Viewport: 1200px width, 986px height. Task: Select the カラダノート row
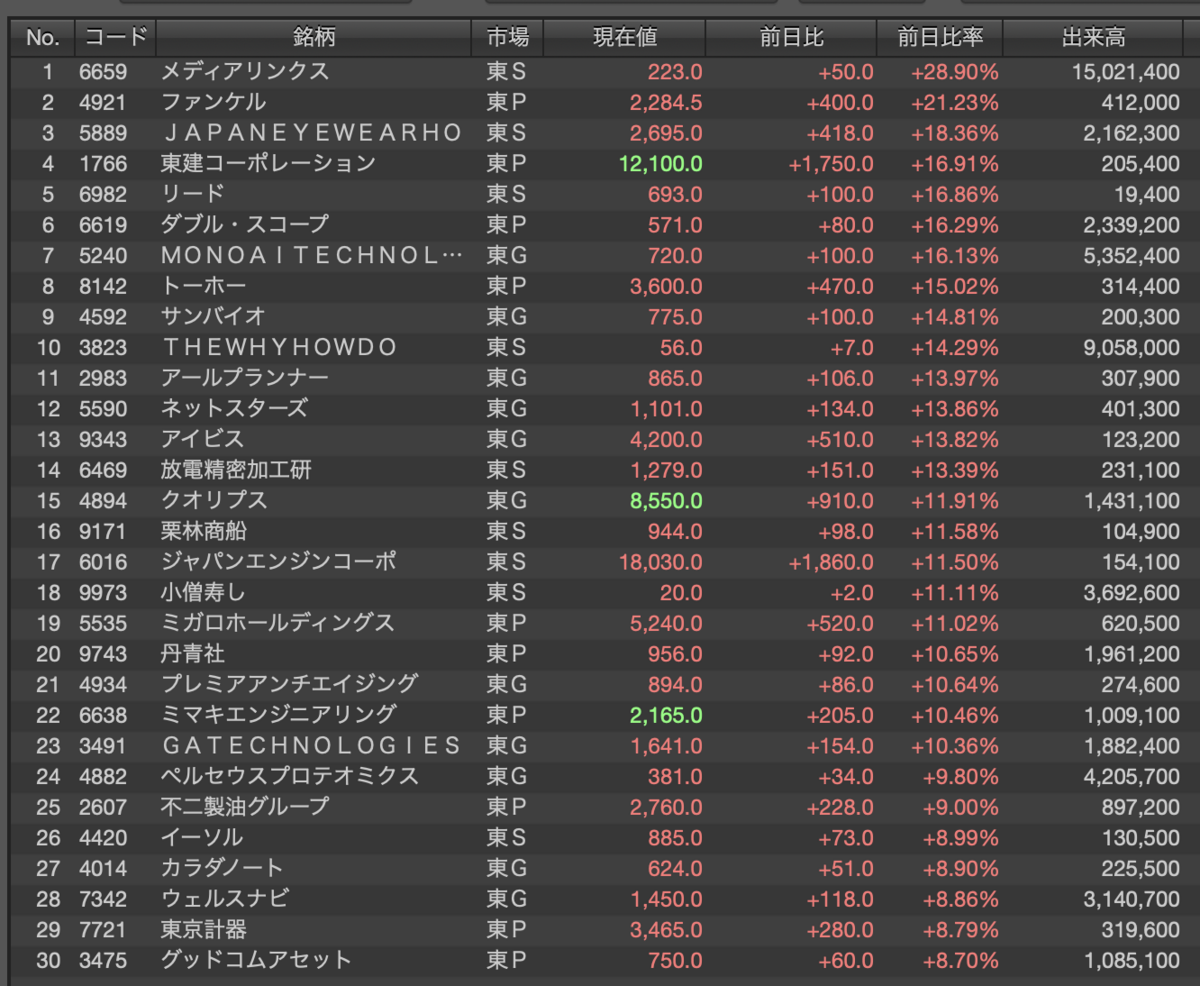(600, 868)
